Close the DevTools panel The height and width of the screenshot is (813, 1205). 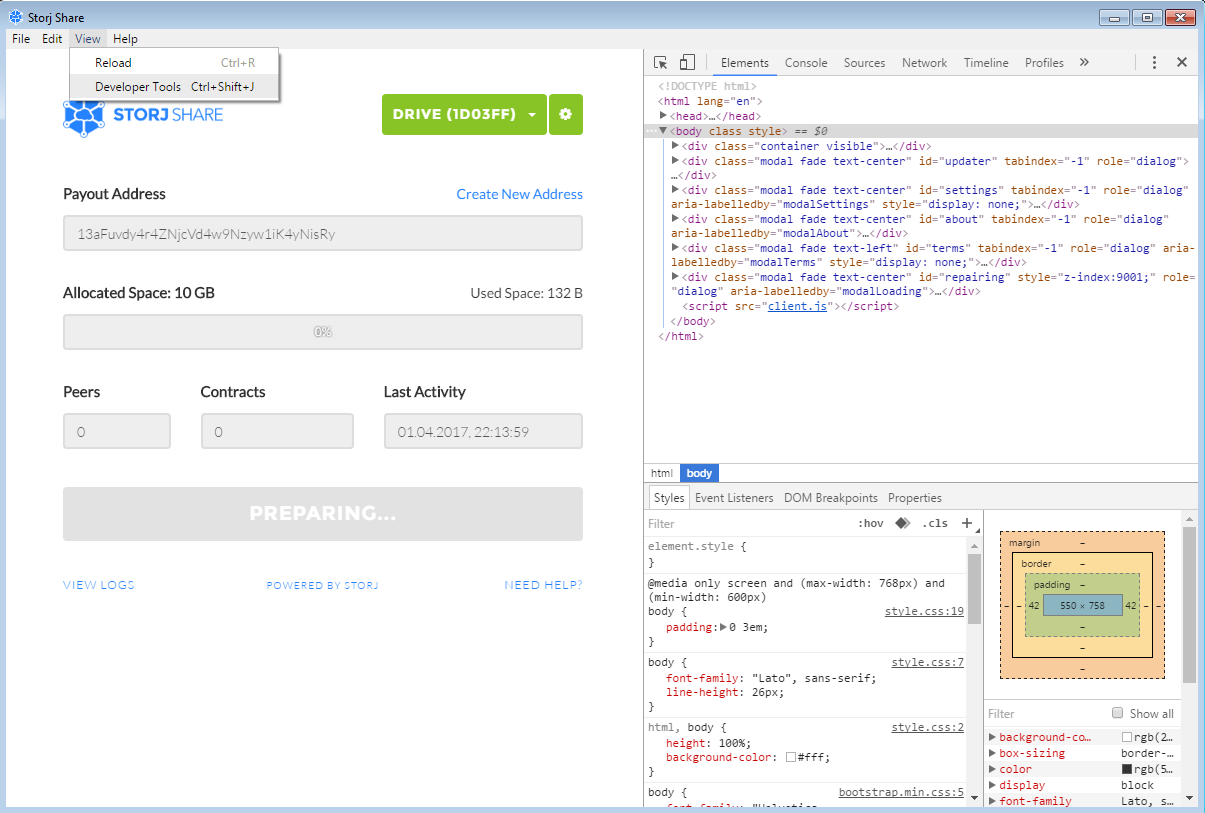click(1181, 62)
